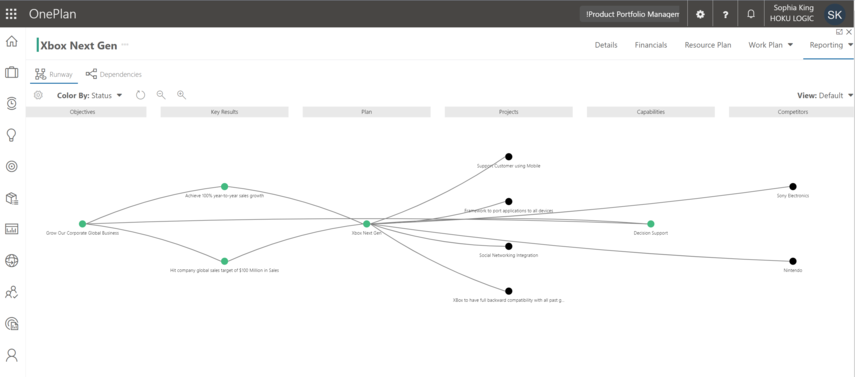
Task: Select the Decision Support green node
Action: 651,224
